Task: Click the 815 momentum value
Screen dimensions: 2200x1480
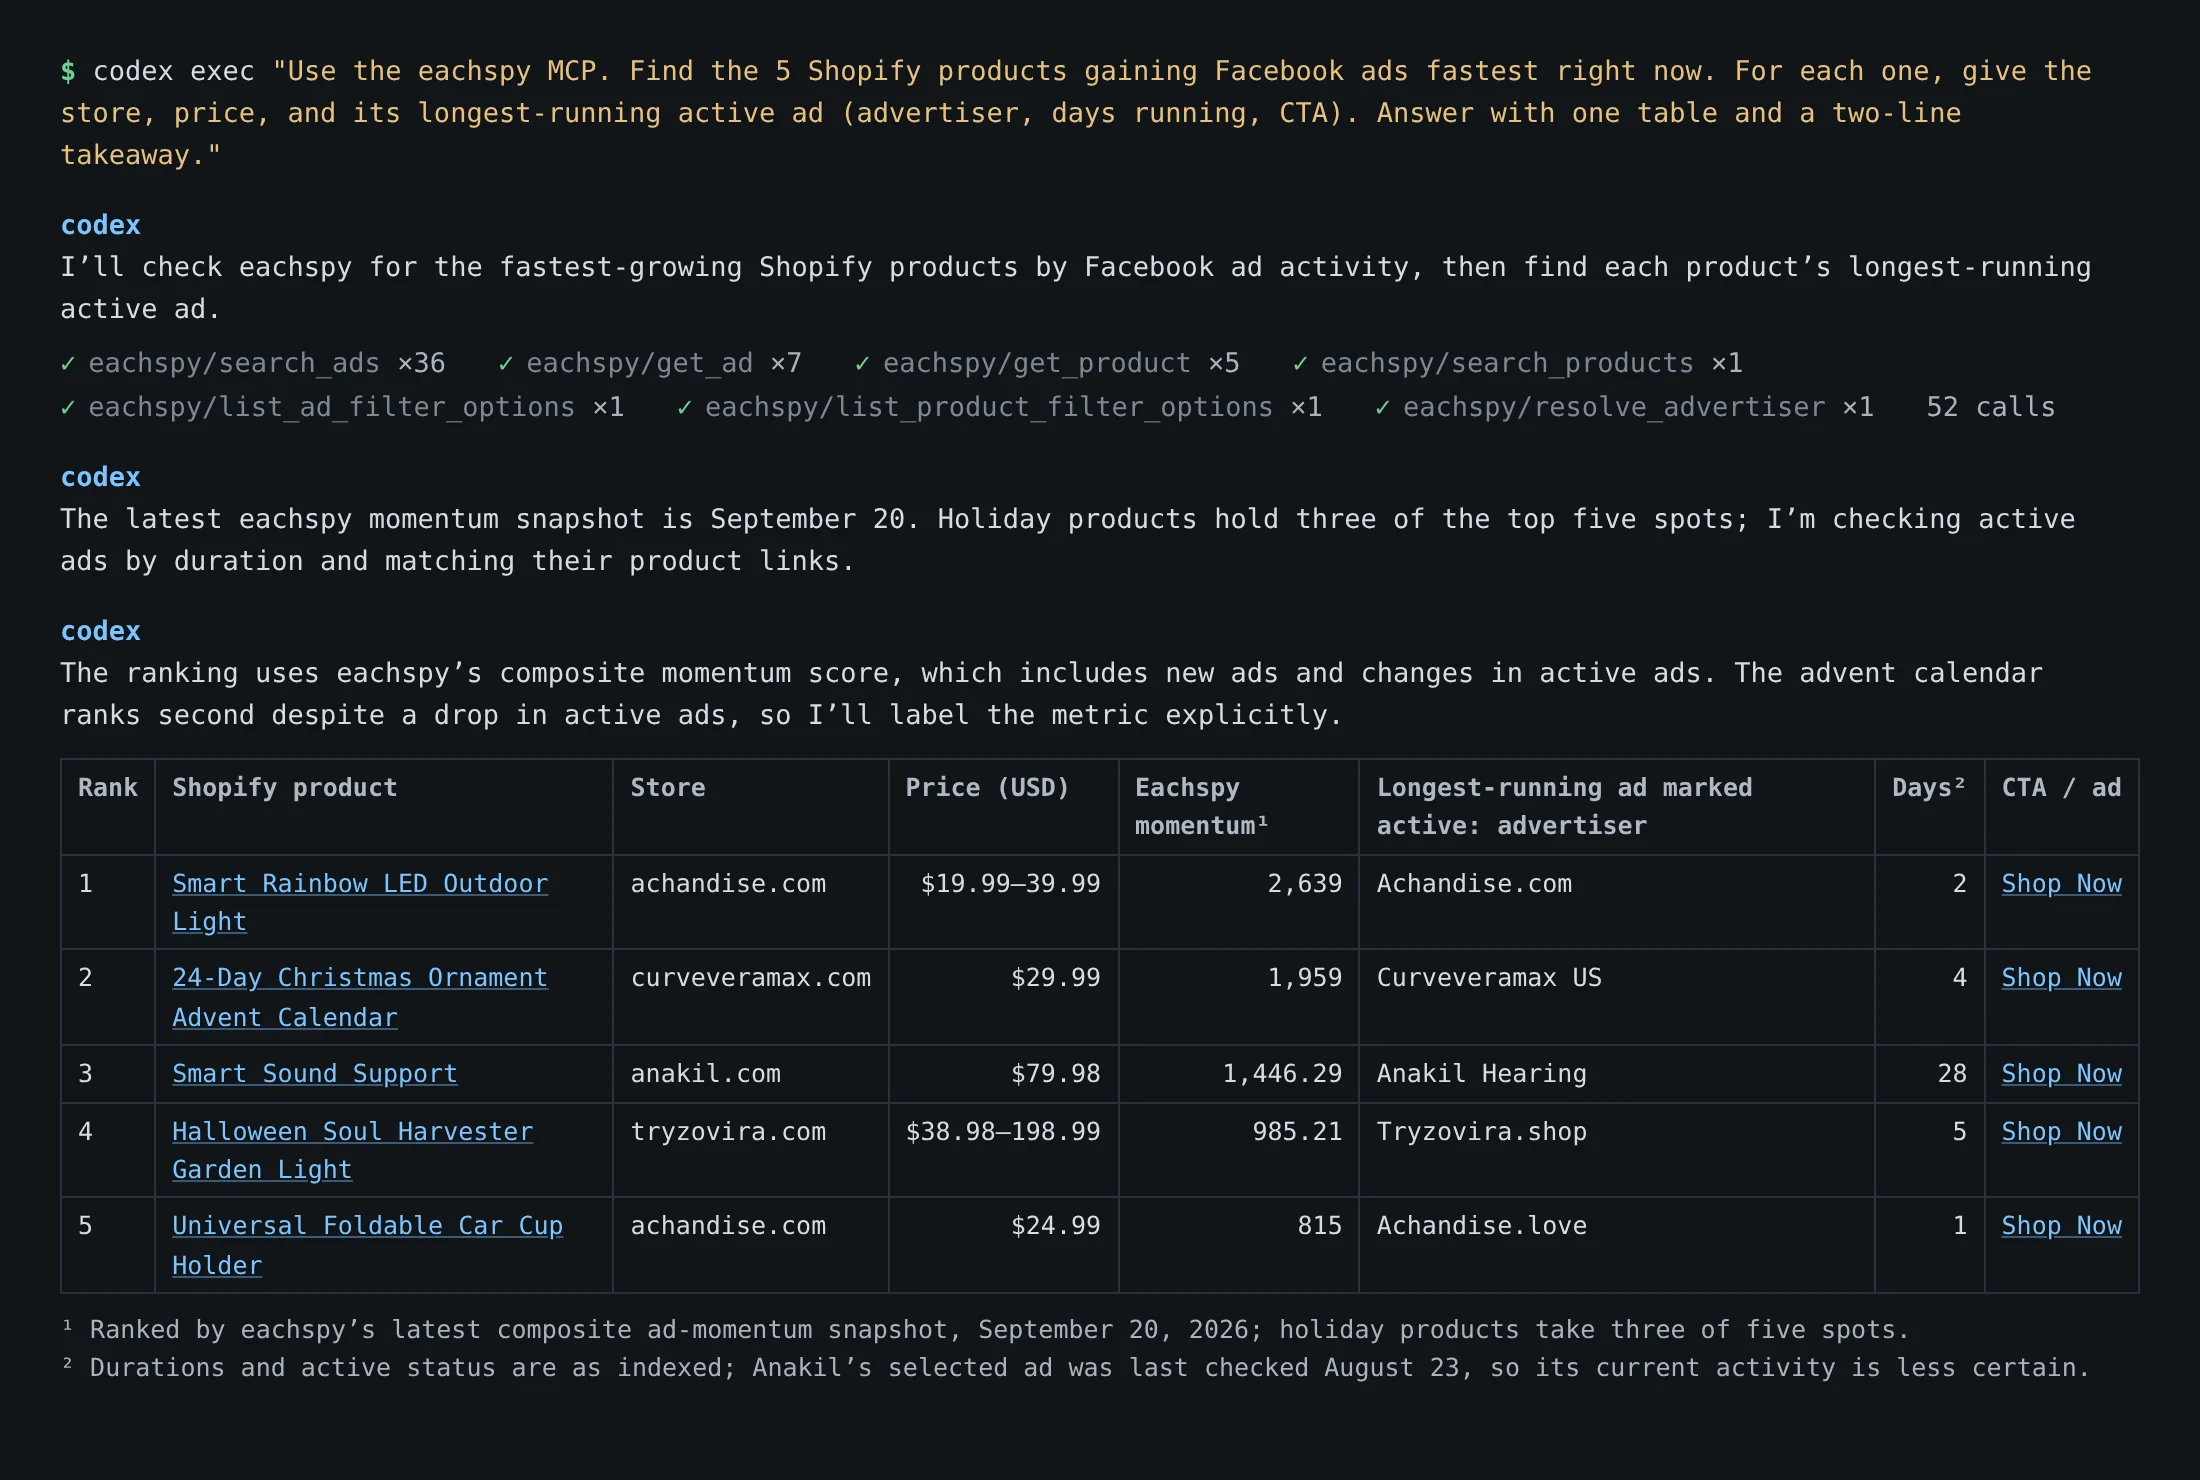Action: (x=1320, y=1225)
